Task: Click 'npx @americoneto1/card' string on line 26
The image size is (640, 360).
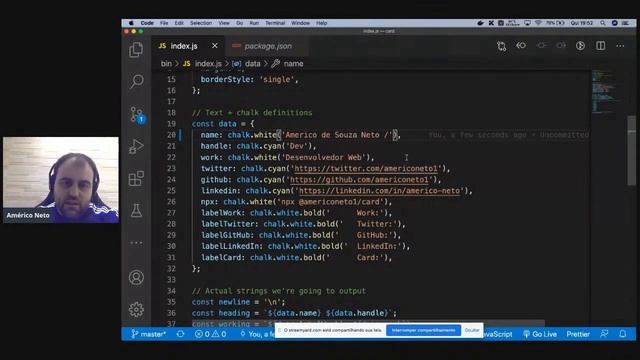Action: point(330,202)
